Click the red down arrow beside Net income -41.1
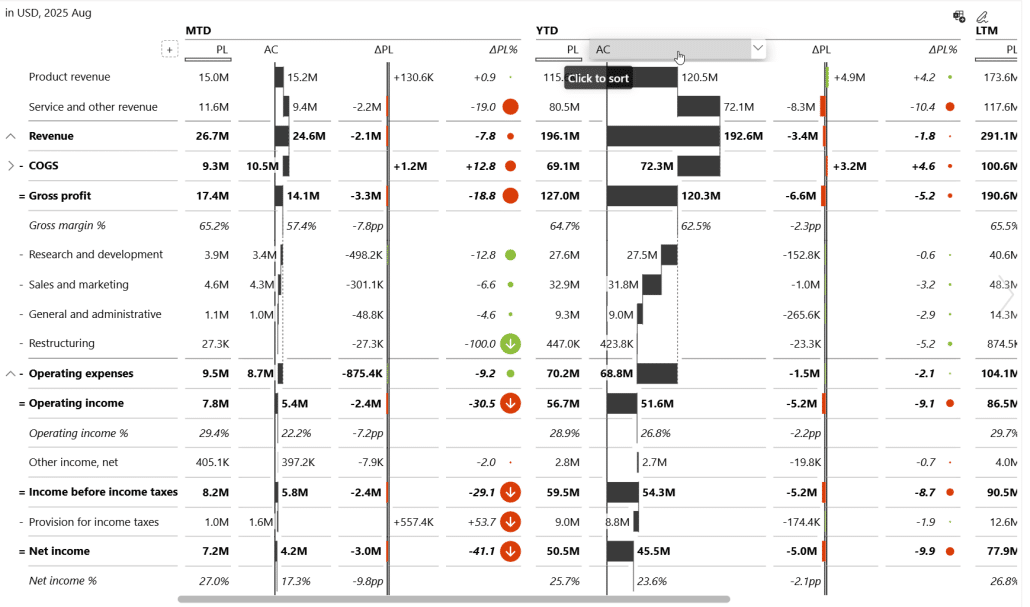Screen dimensions: 1030x607 (509, 551)
